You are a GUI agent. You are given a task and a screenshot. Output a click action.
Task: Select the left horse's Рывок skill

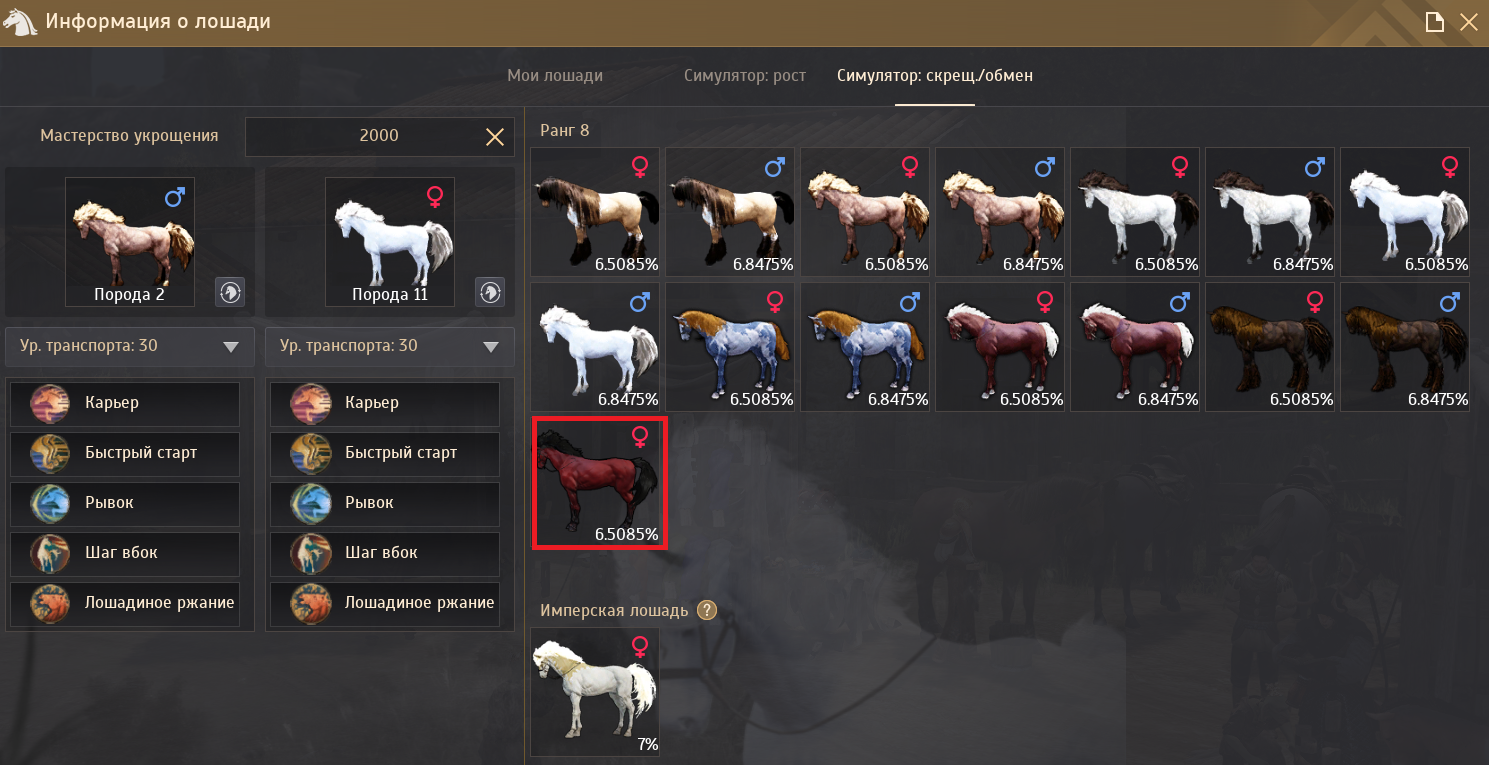[x=125, y=503]
